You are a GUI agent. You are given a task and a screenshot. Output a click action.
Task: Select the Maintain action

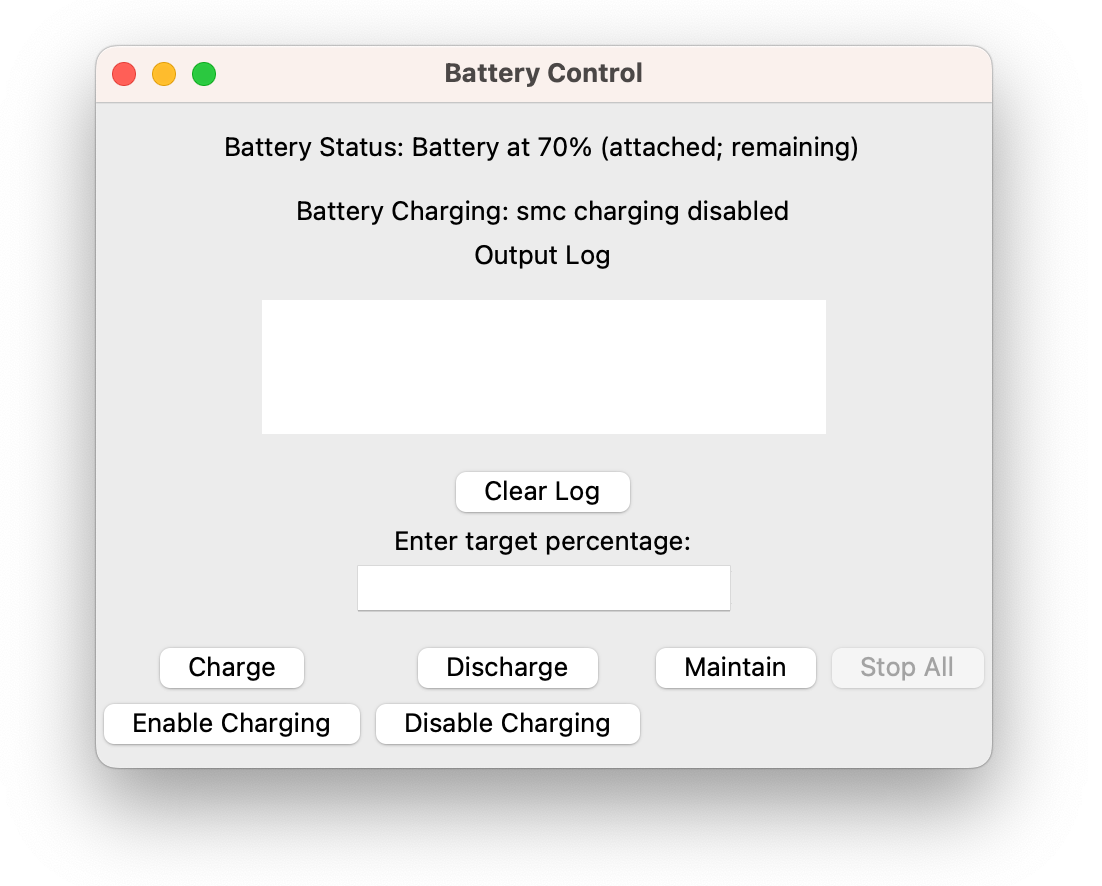tap(735, 668)
